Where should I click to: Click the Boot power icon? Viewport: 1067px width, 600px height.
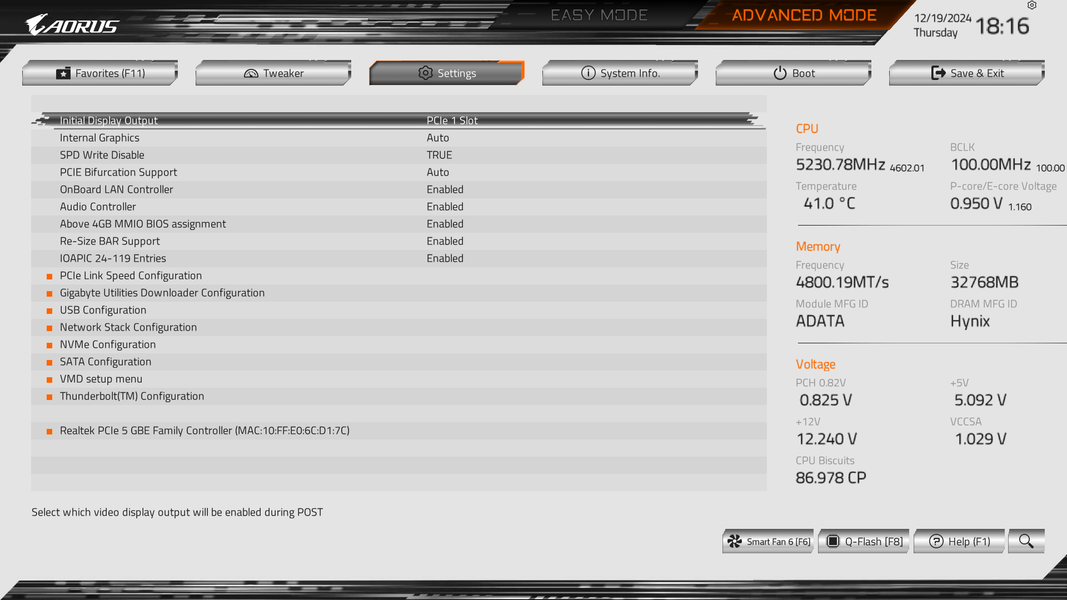point(780,73)
